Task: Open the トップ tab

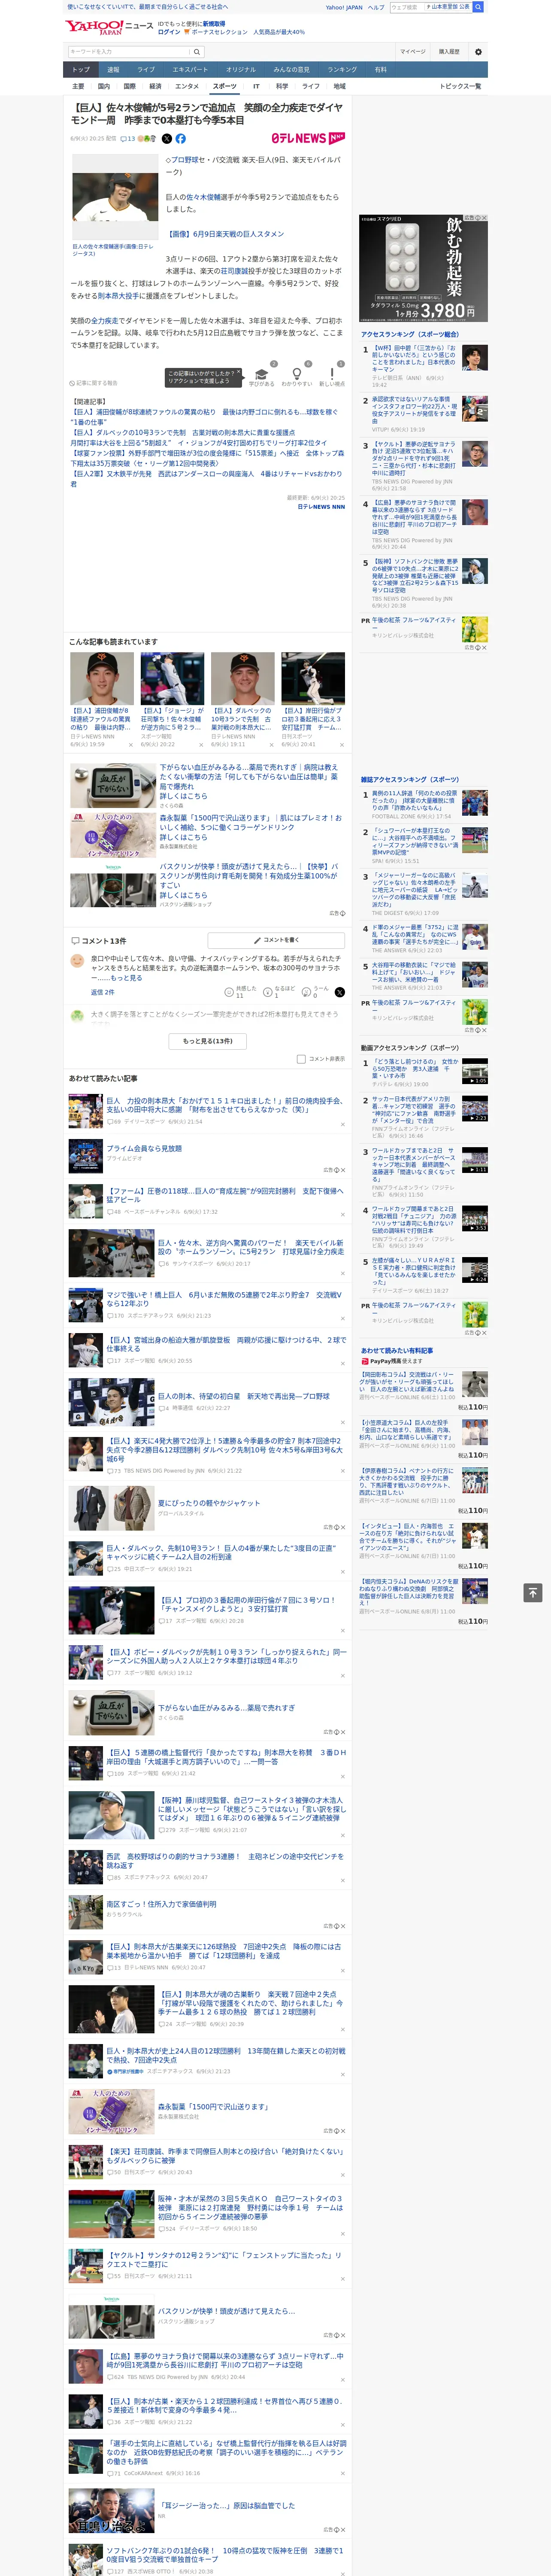Action: (x=81, y=70)
